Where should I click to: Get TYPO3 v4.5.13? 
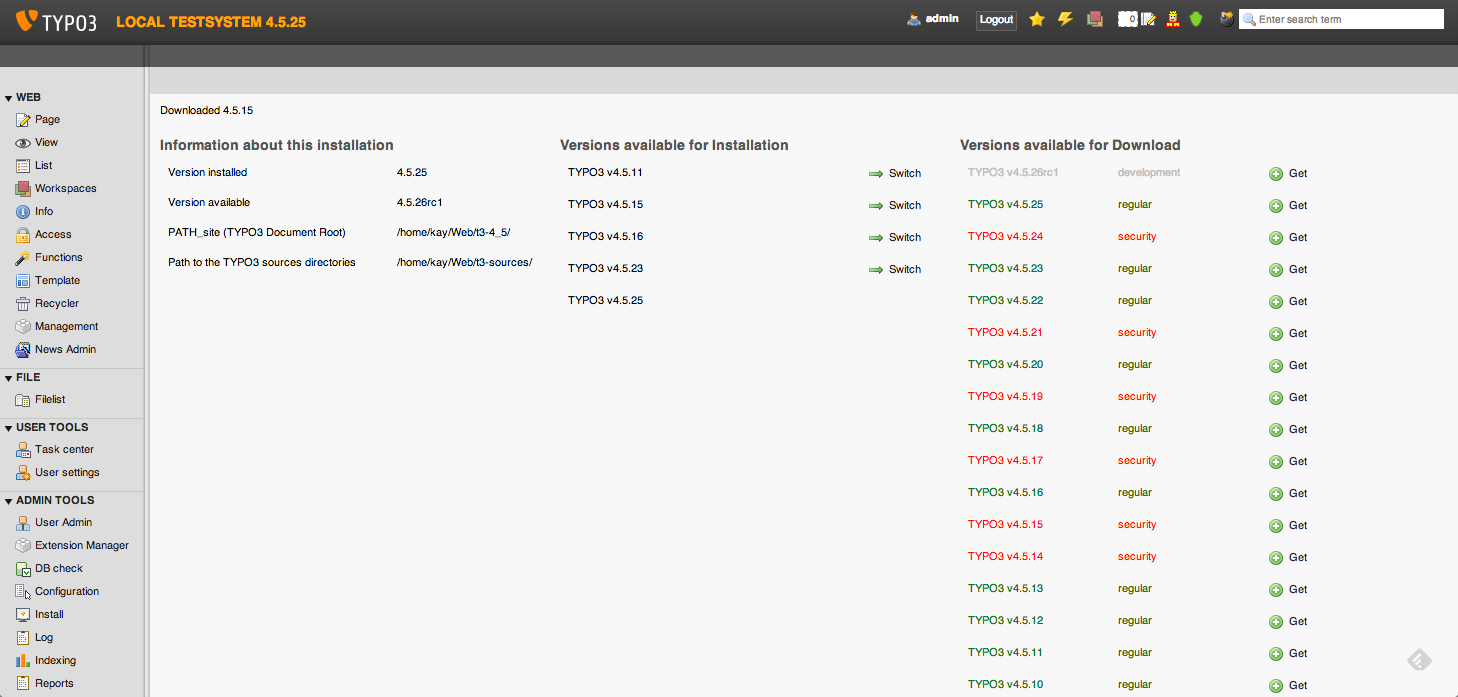[x=1288, y=590]
